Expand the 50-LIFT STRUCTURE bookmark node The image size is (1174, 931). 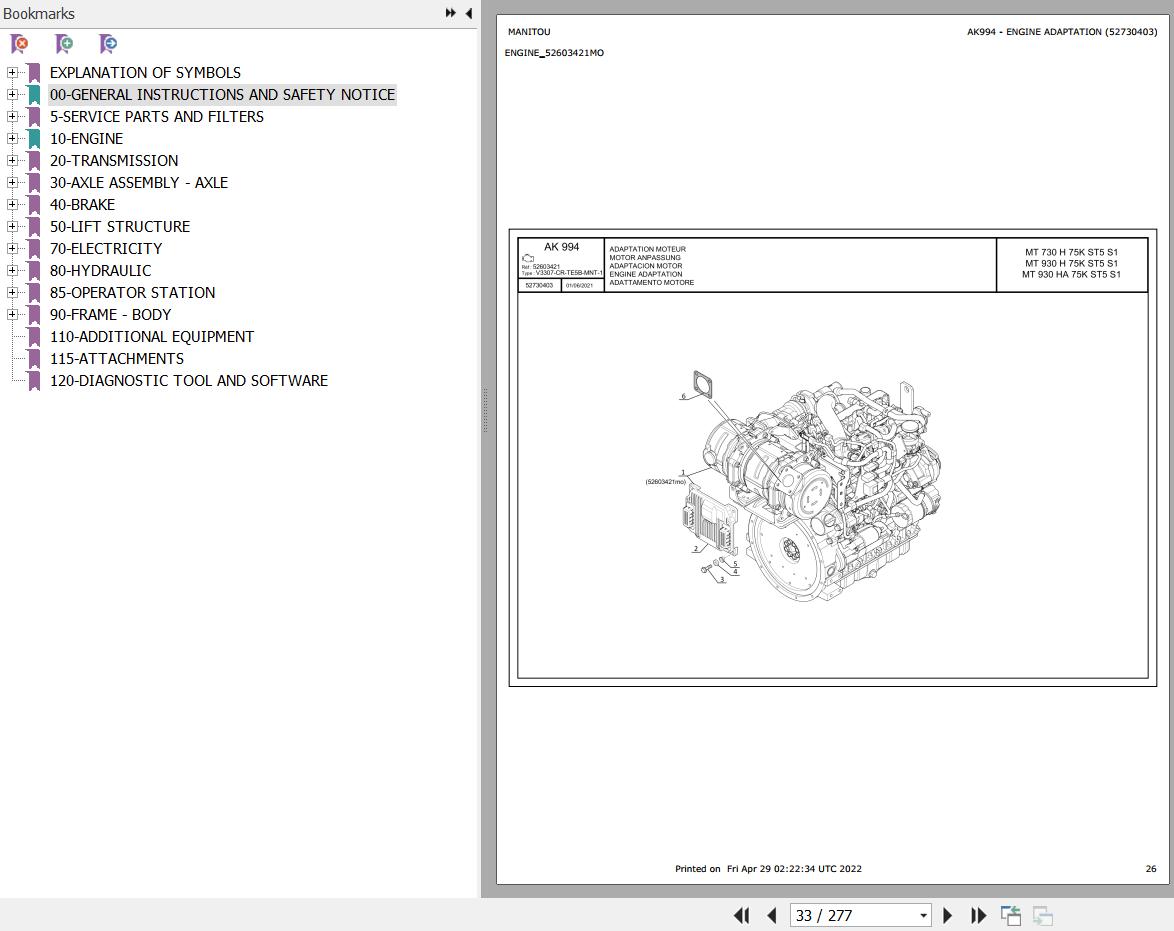(12, 226)
